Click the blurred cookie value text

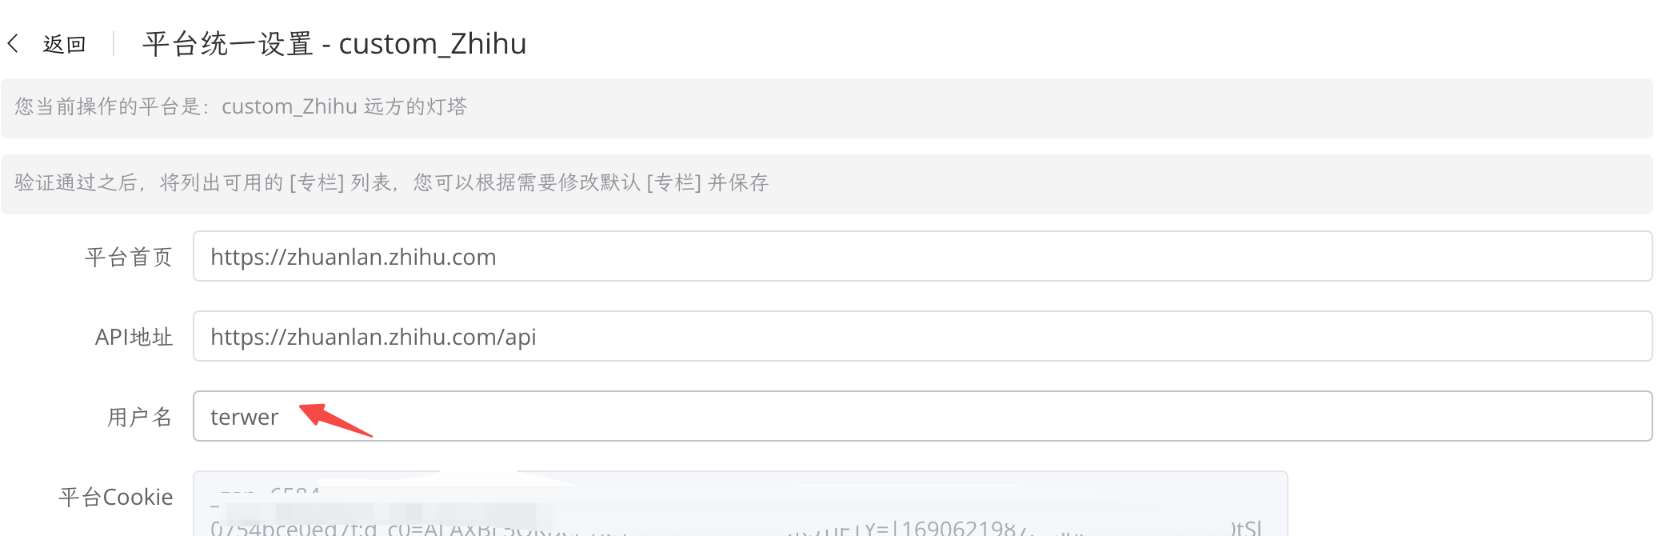(736, 510)
